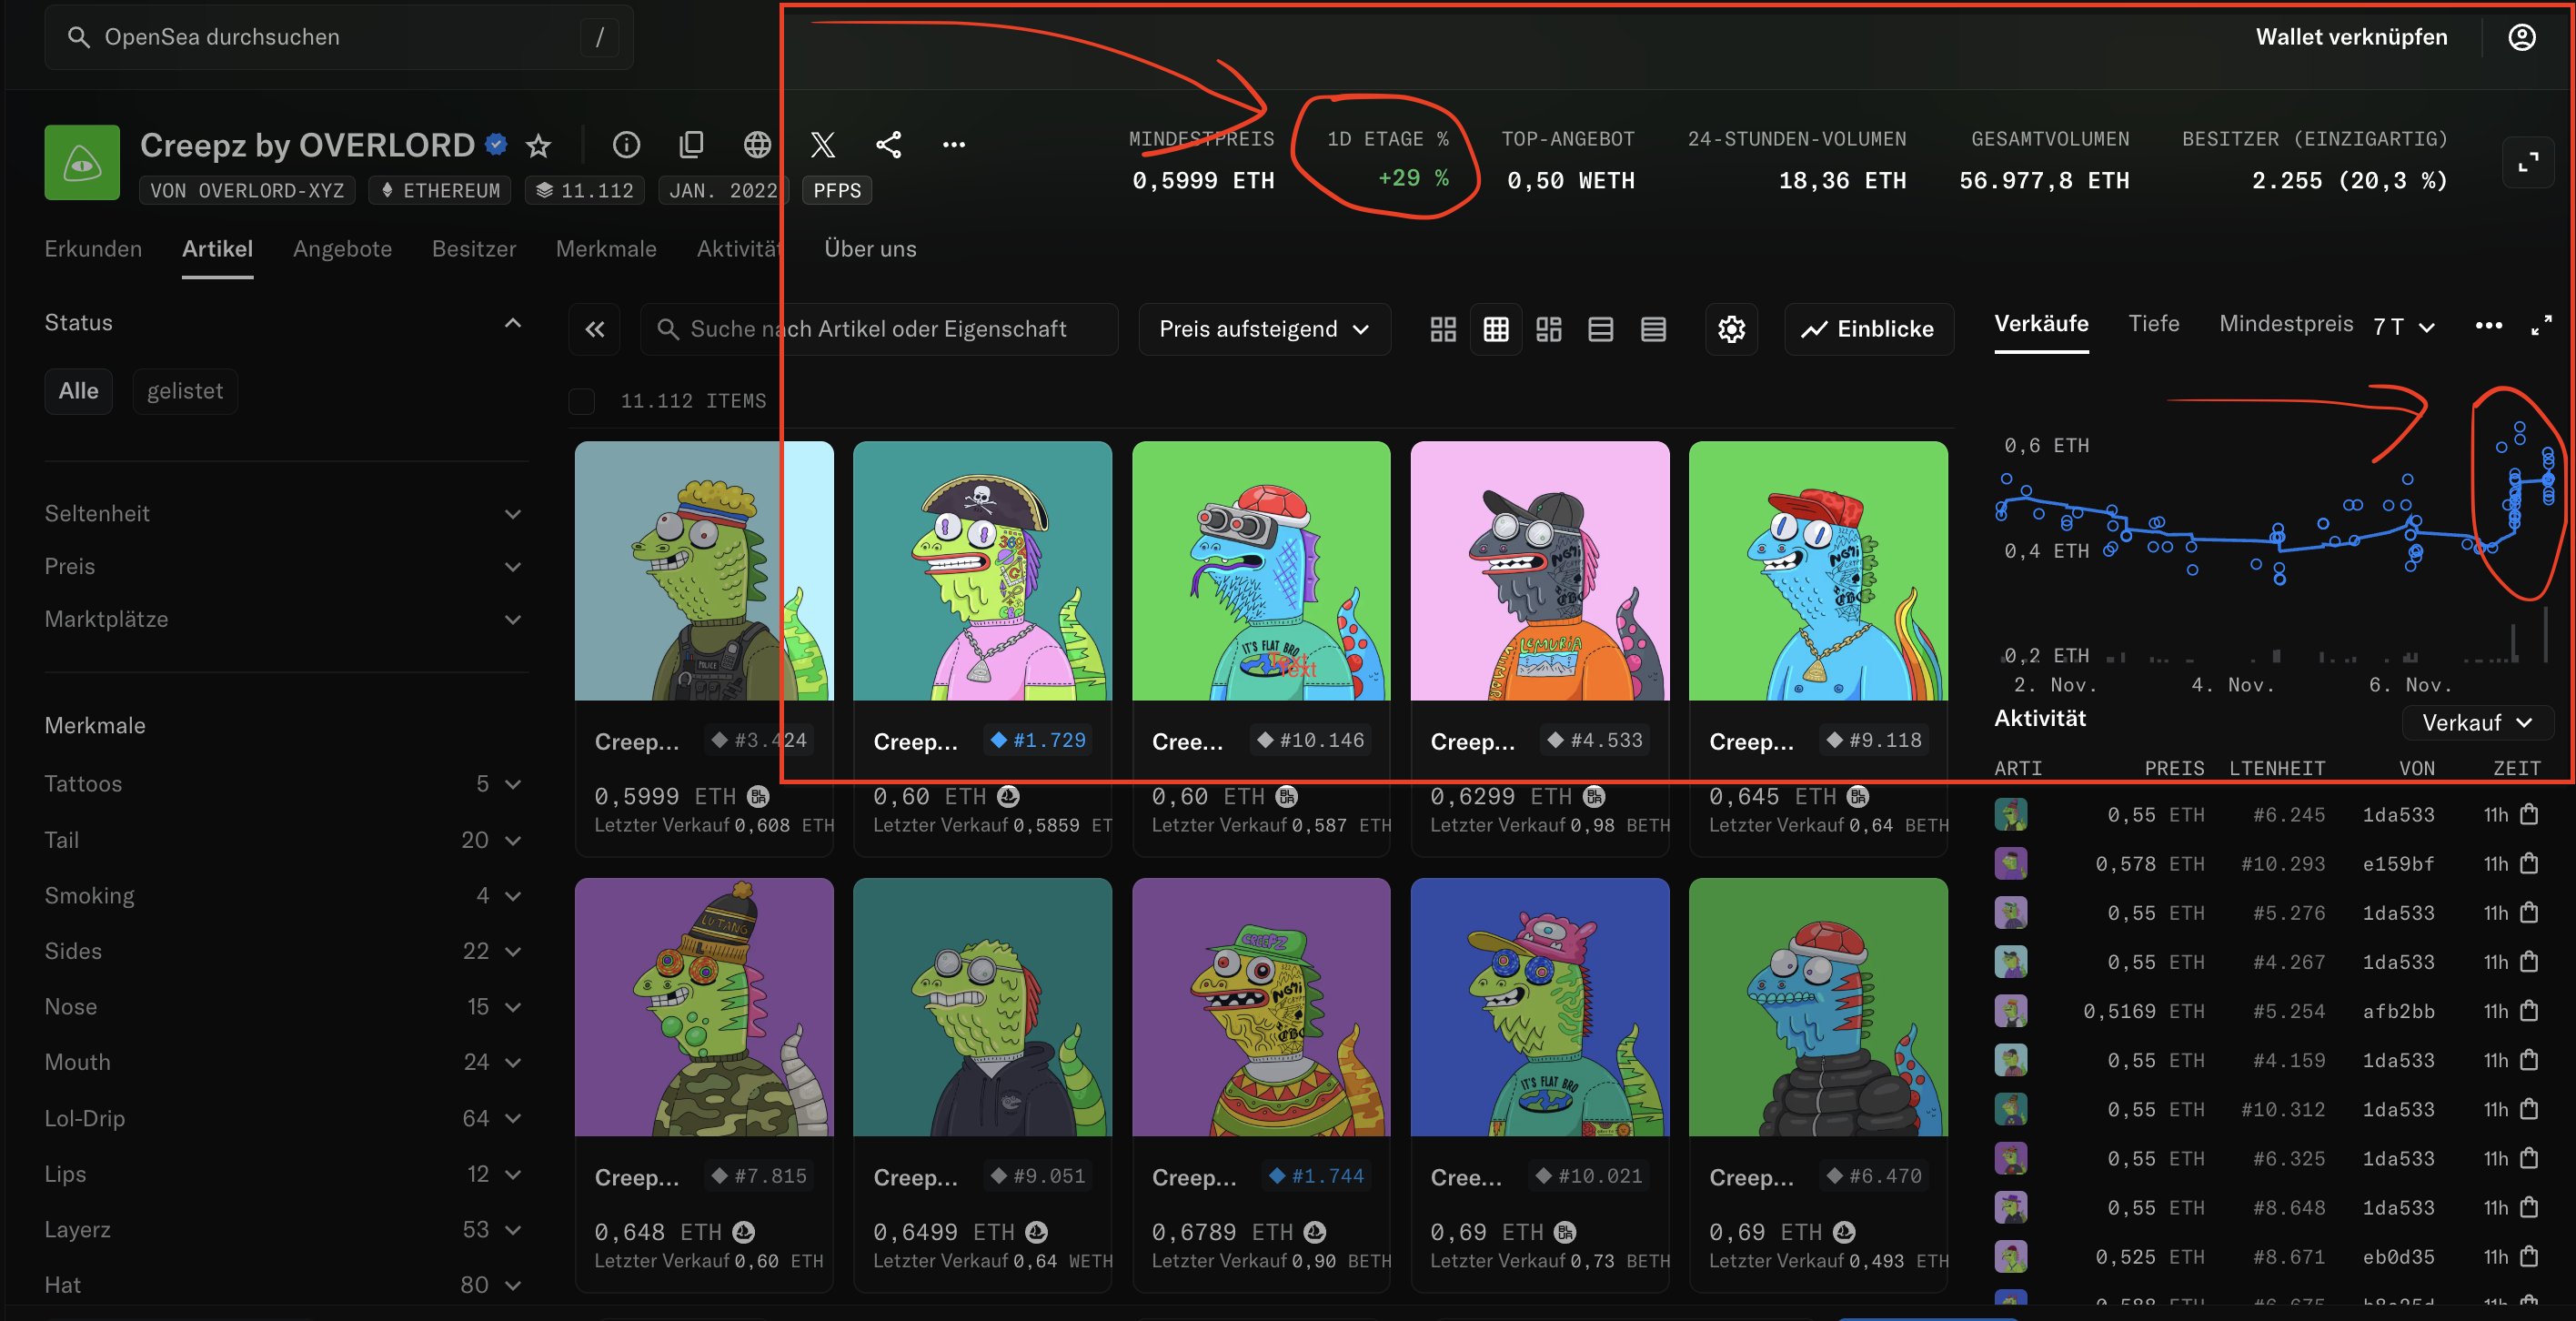Open the account profile icon

coord(2521,37)
